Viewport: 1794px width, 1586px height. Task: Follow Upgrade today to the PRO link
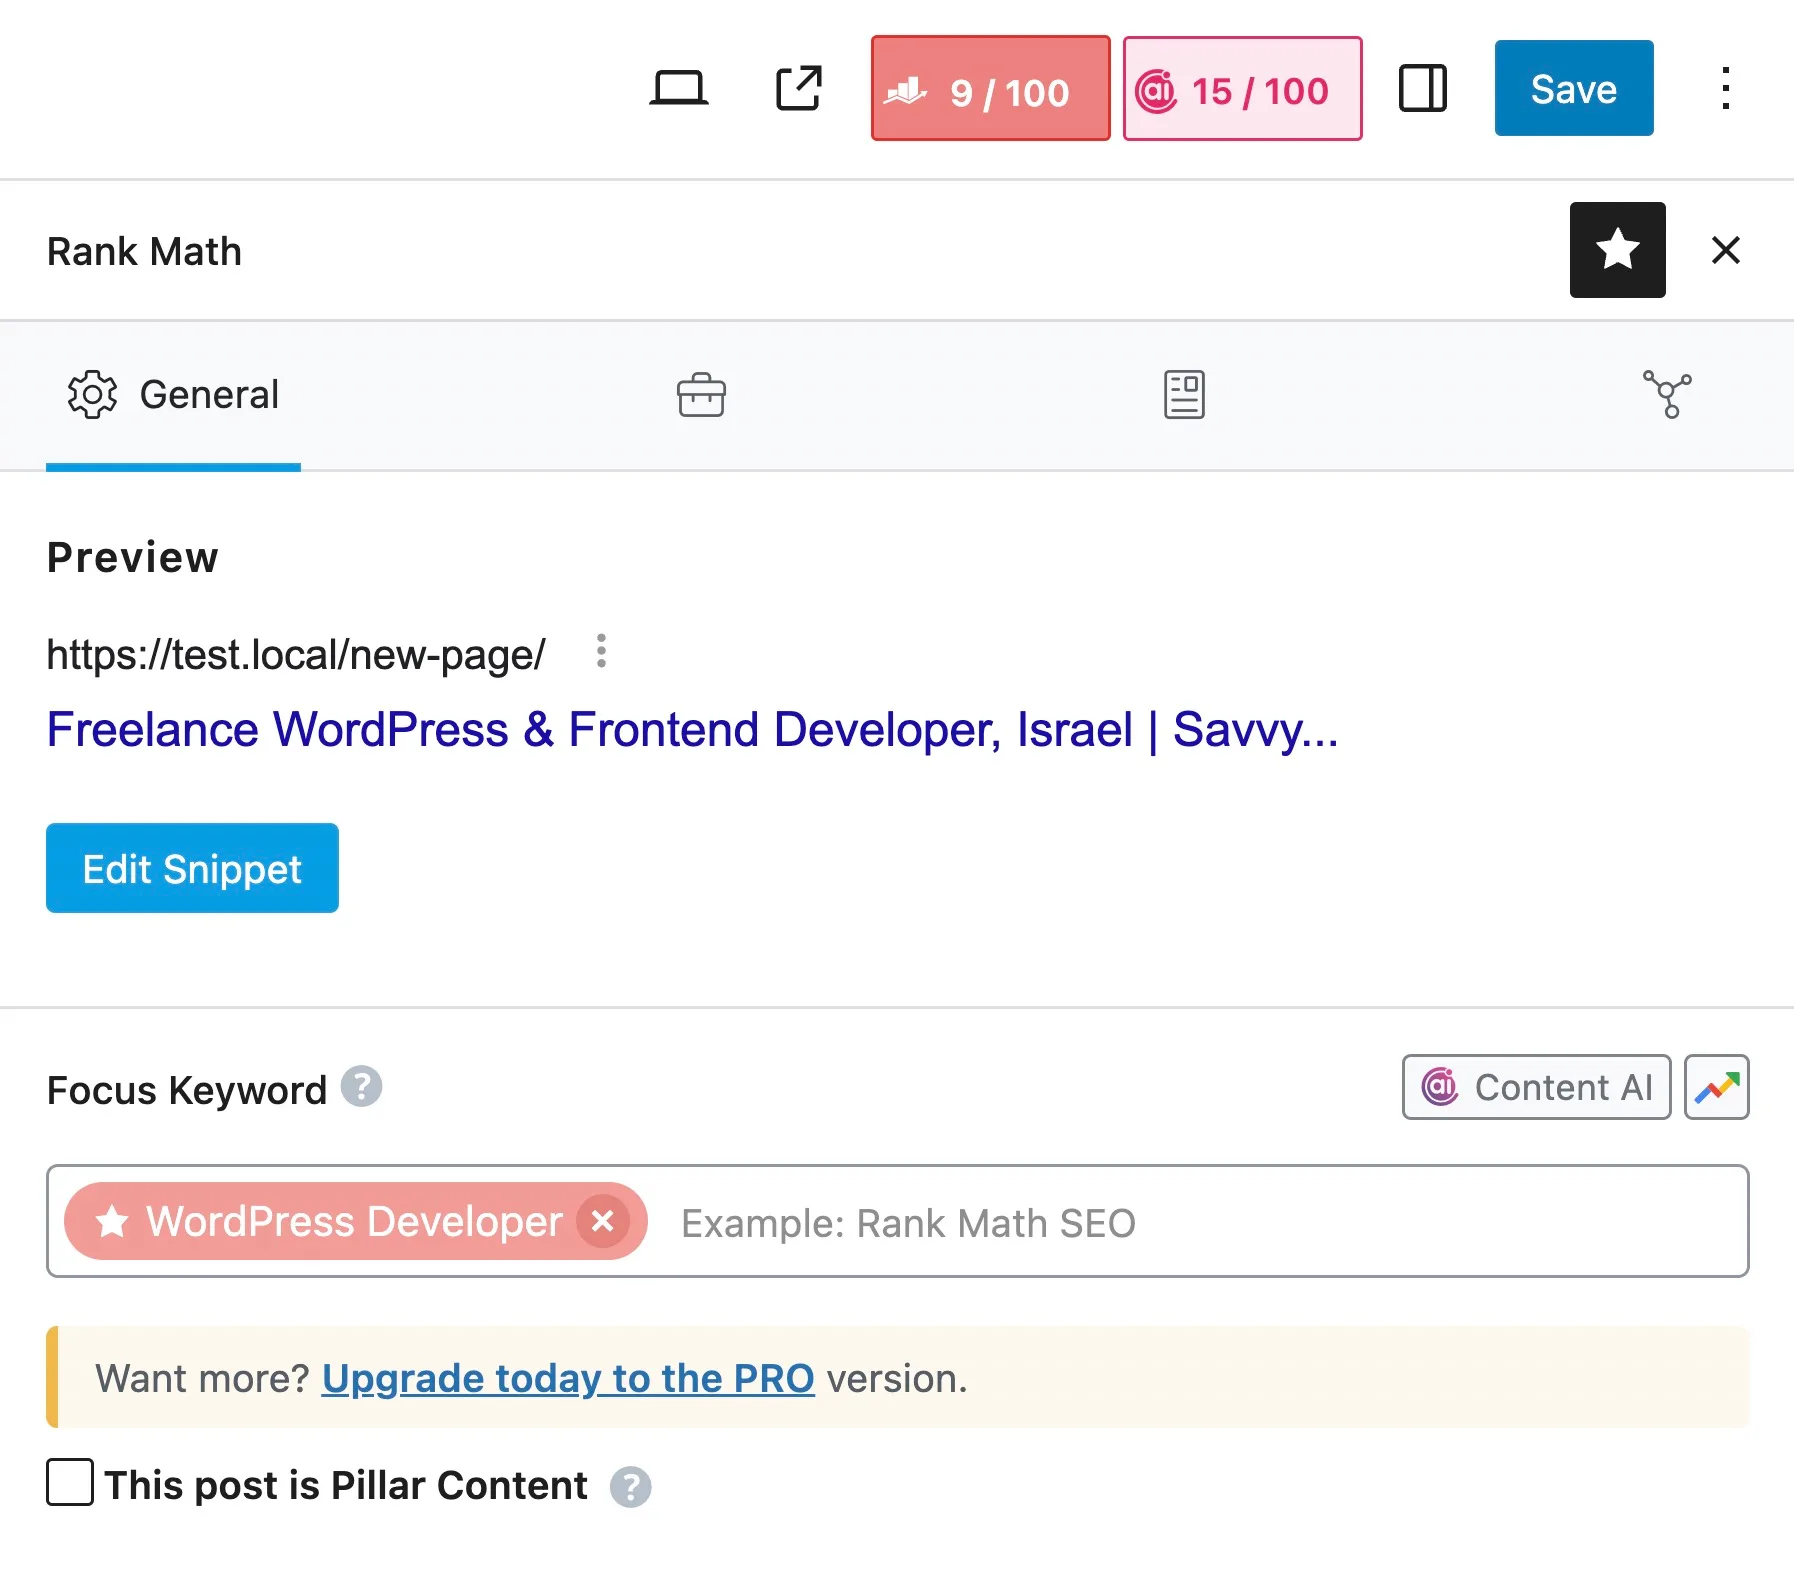click(568, 1378)
